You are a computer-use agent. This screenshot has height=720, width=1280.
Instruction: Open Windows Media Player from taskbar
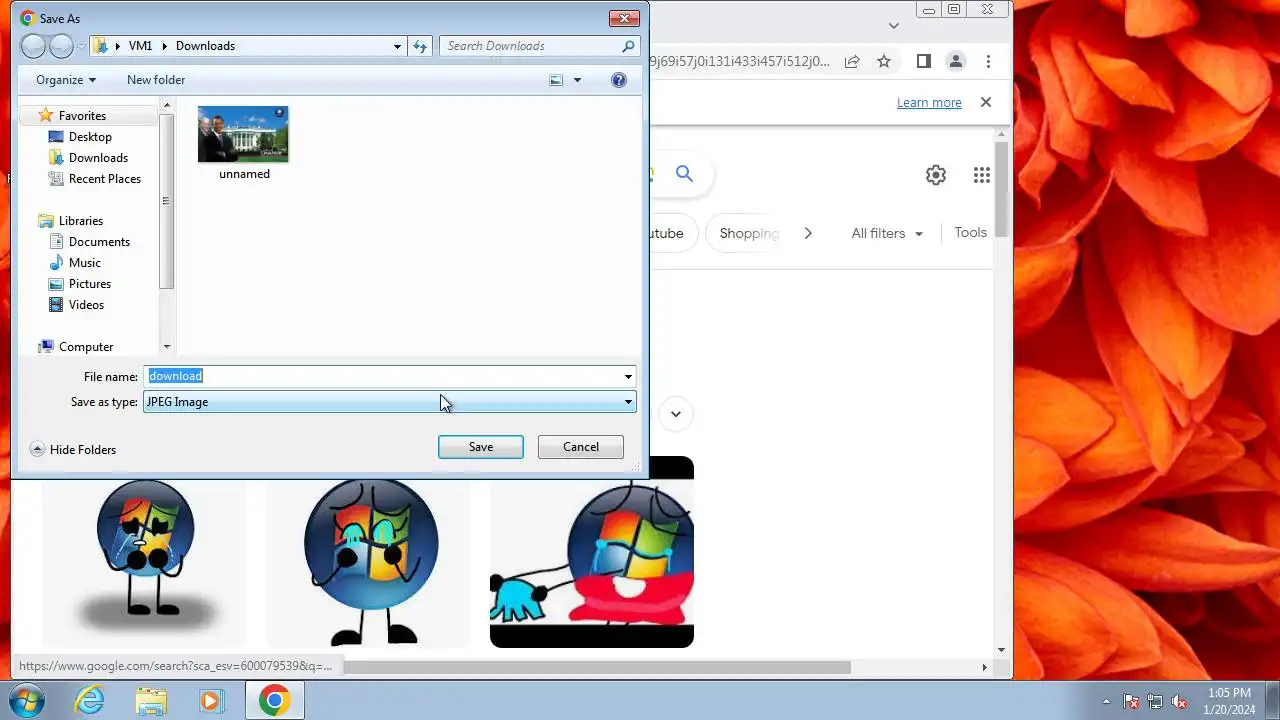click(x=211, y=700)
